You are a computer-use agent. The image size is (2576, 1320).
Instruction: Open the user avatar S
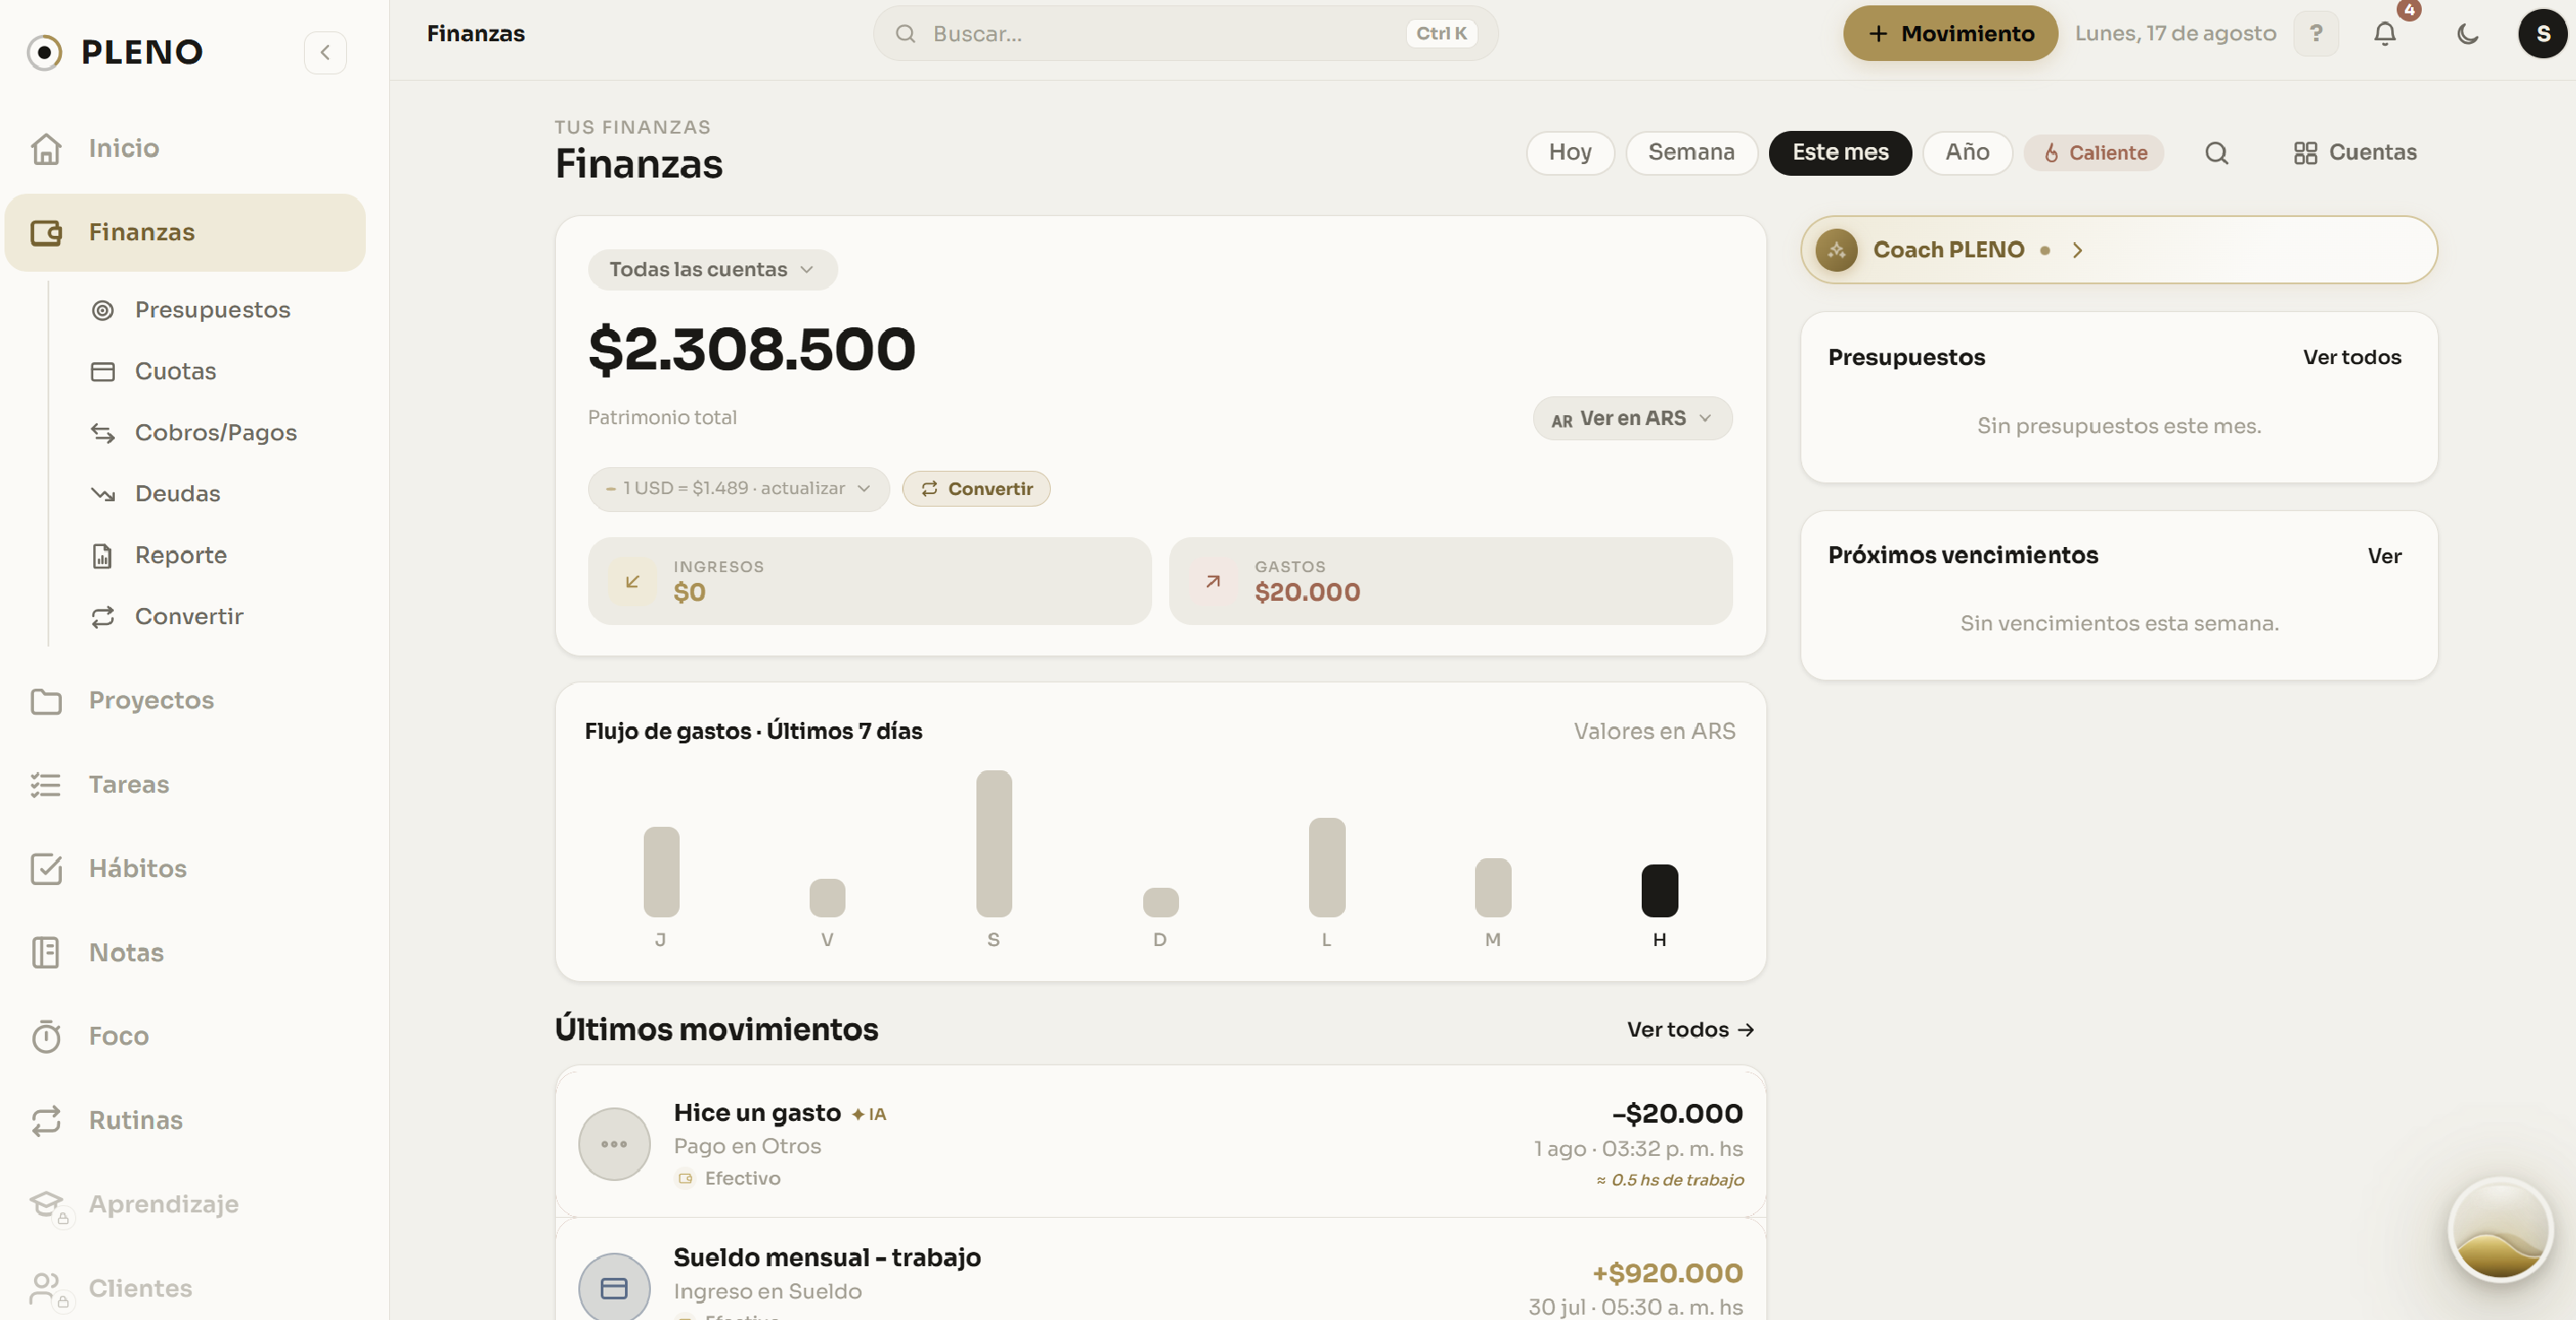click(x=2542, y=34)
